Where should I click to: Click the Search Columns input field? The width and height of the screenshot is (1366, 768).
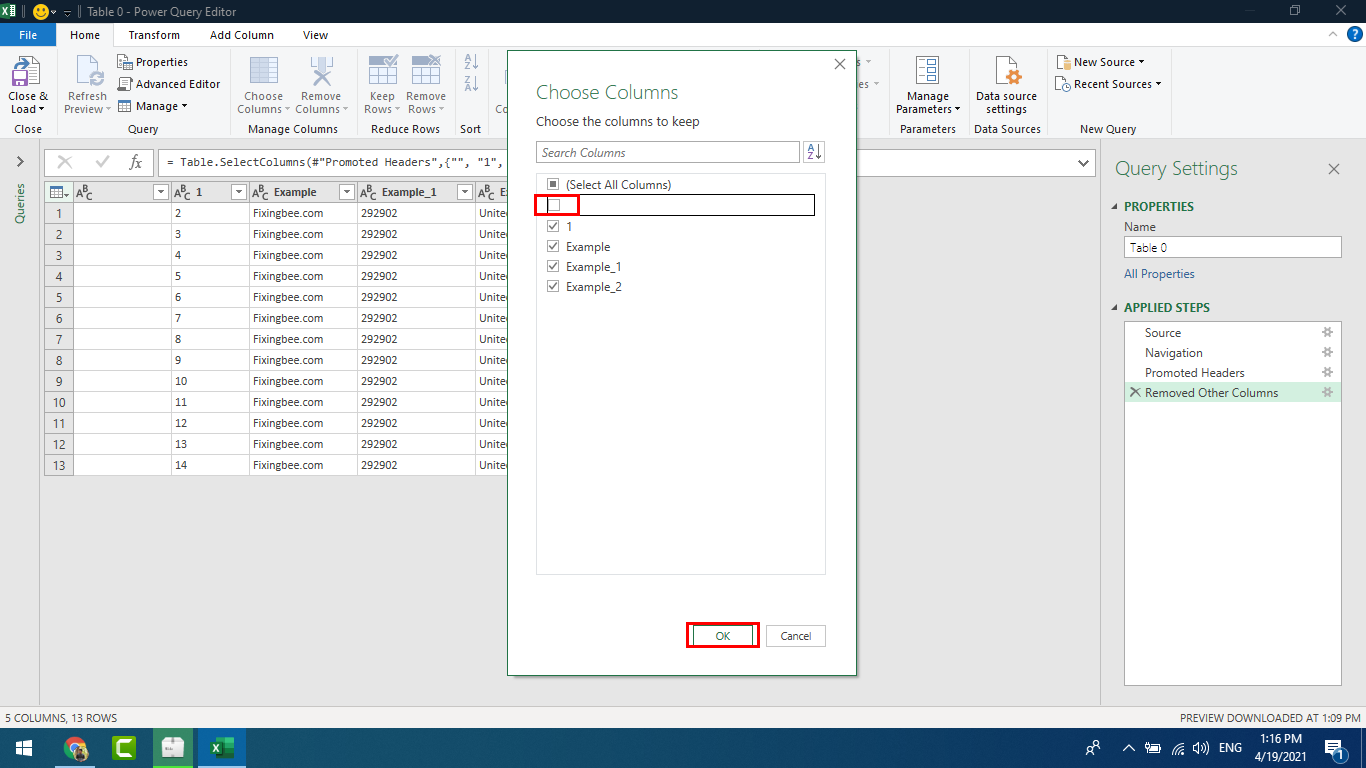[667, 153]
